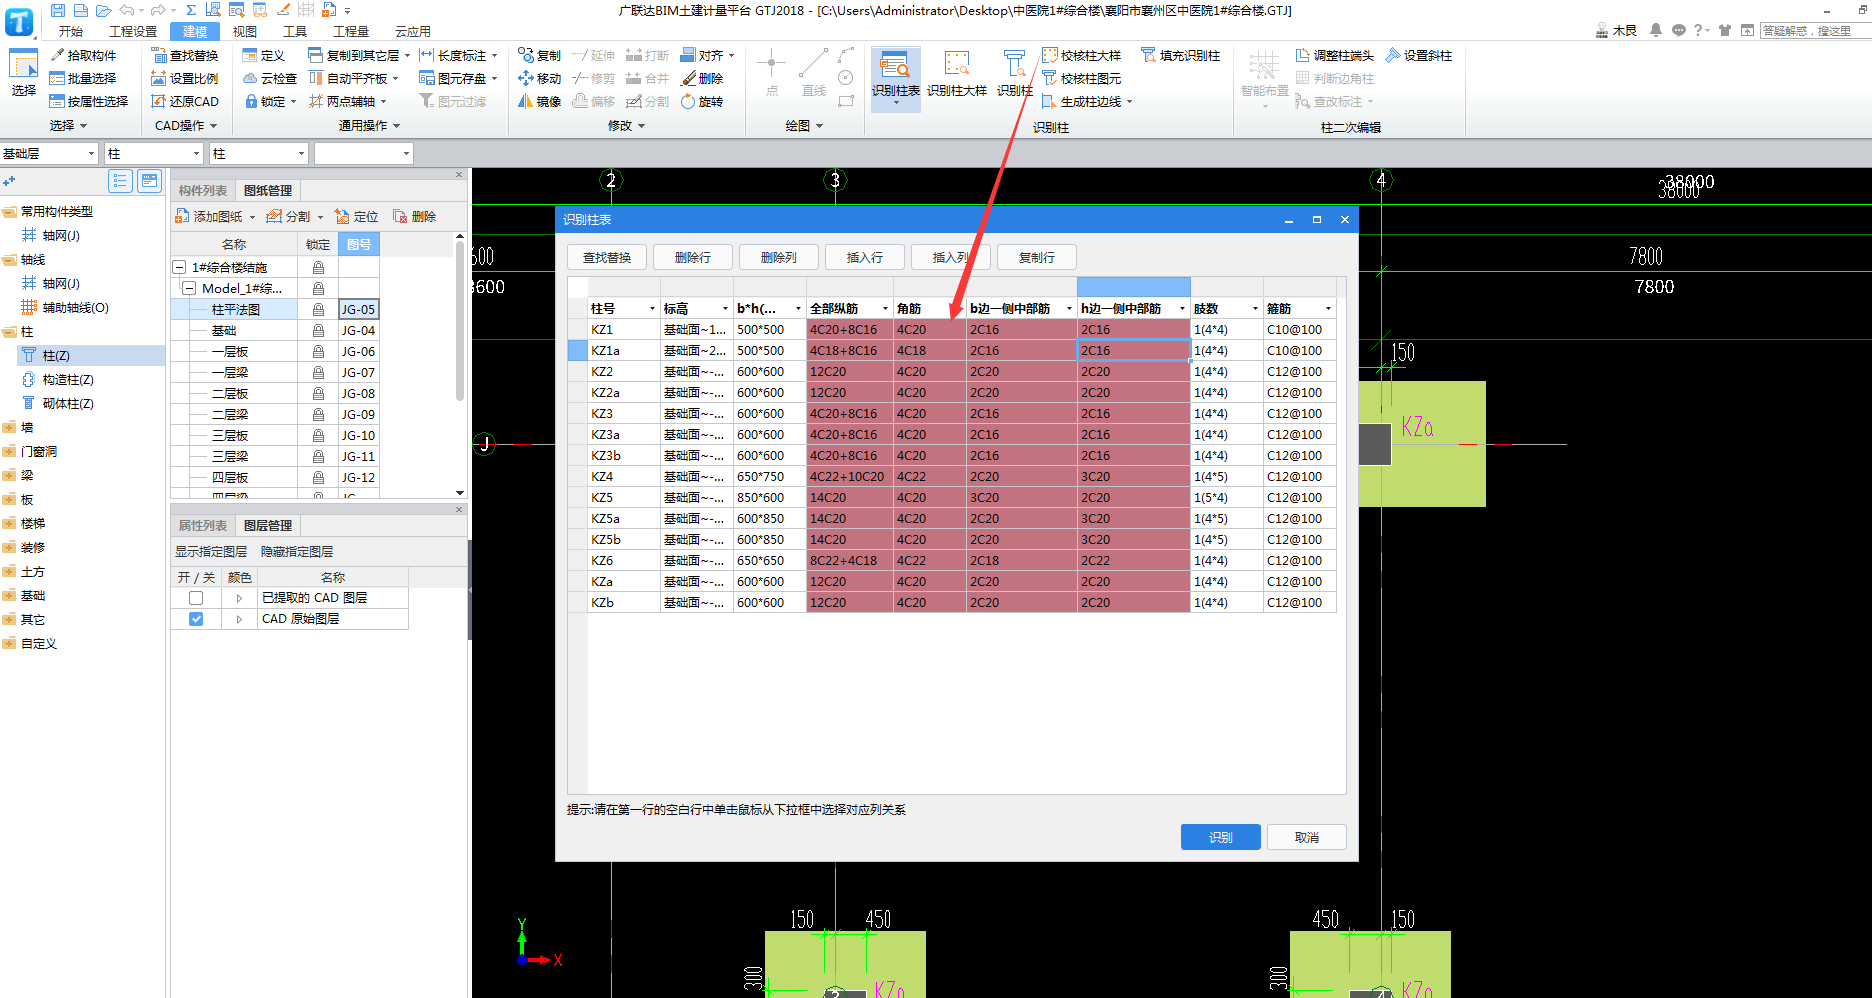1872x998 pixels.
Task: Click the 取消 button in dialog
Action: [1306, 837]
